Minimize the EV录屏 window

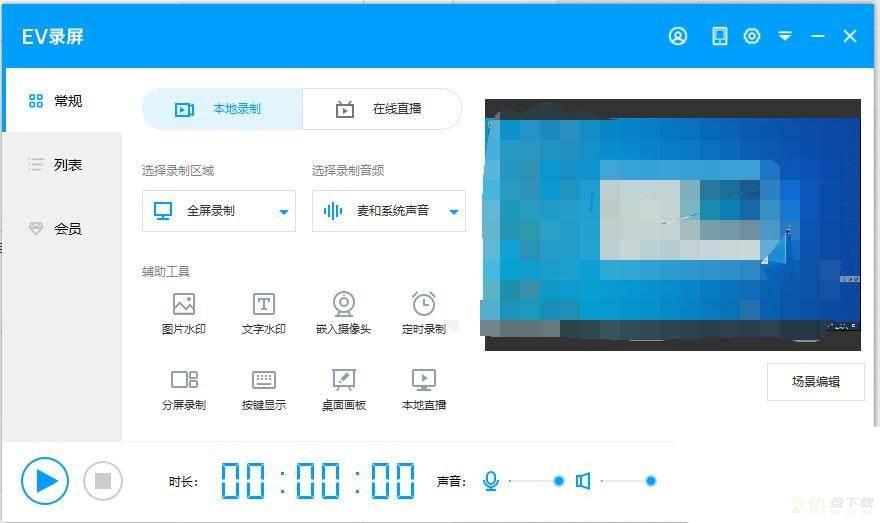[818, 36]
